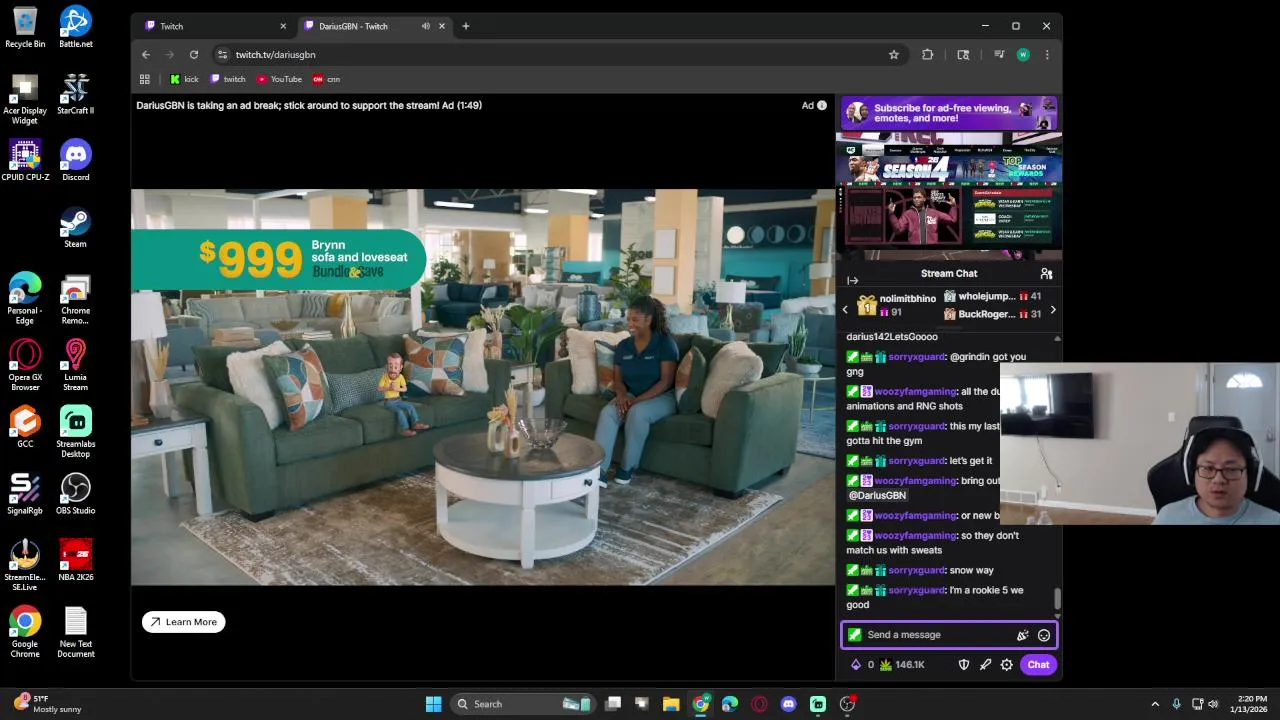
Task: Open Chrome three-dot menu
Action: pos(1047,55)
